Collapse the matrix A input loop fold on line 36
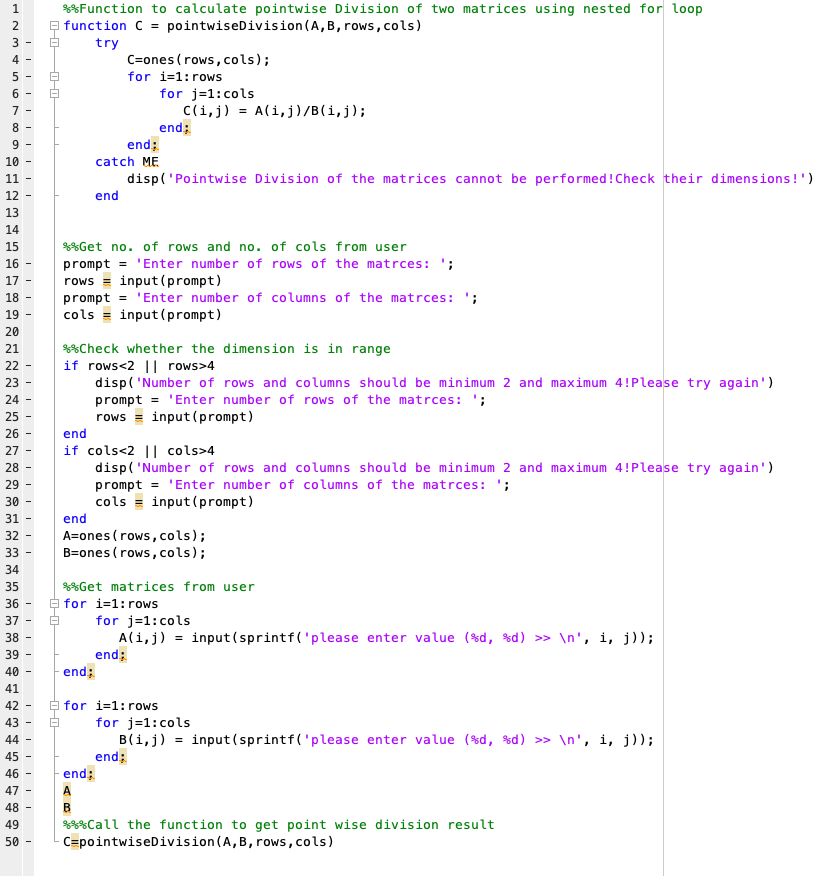 click(54, 604)
